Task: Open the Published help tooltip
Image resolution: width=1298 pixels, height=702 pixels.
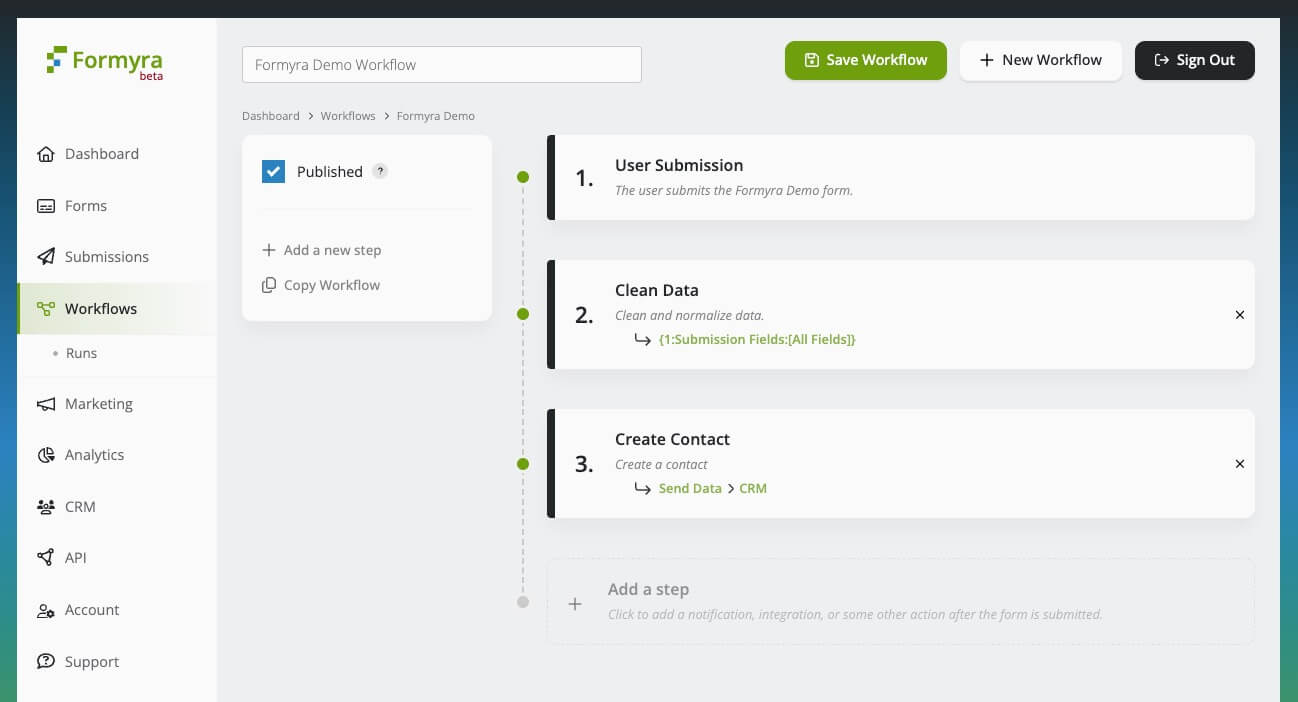Action: 380,171
